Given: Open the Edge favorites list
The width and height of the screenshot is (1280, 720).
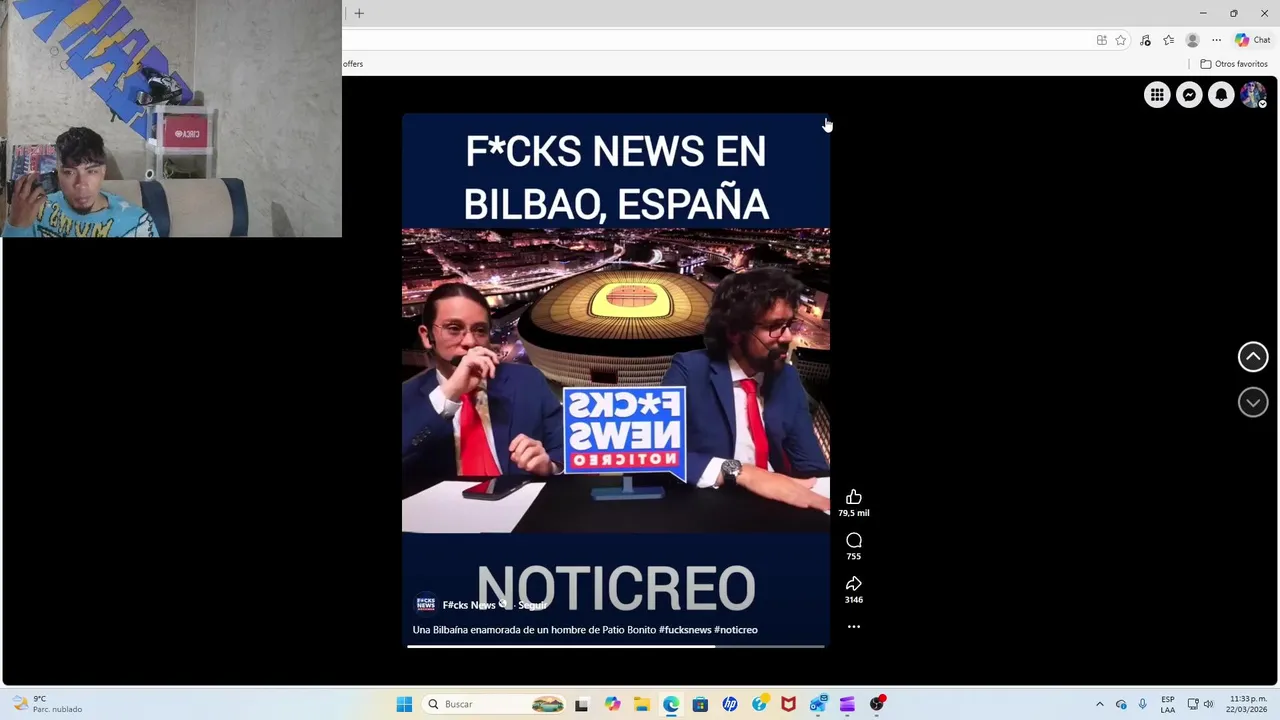Looking at the screenshot, I should coord(1168,40).
